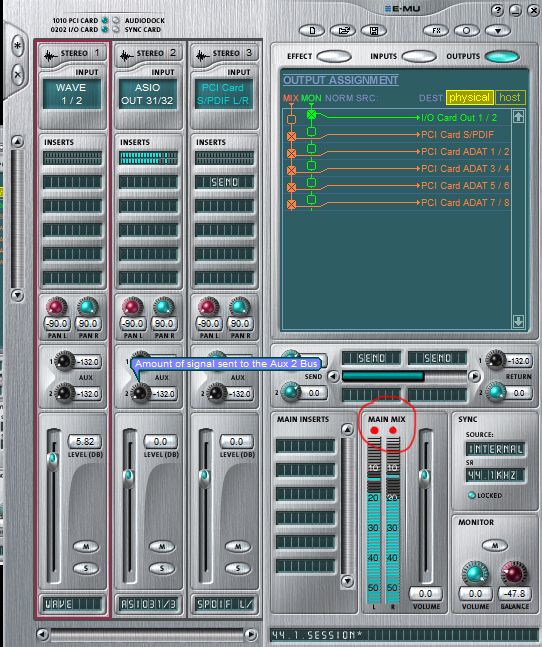Switch to the EFFECT view tab
The height and width of the screenshot is (647, 542).
point(334,56)
